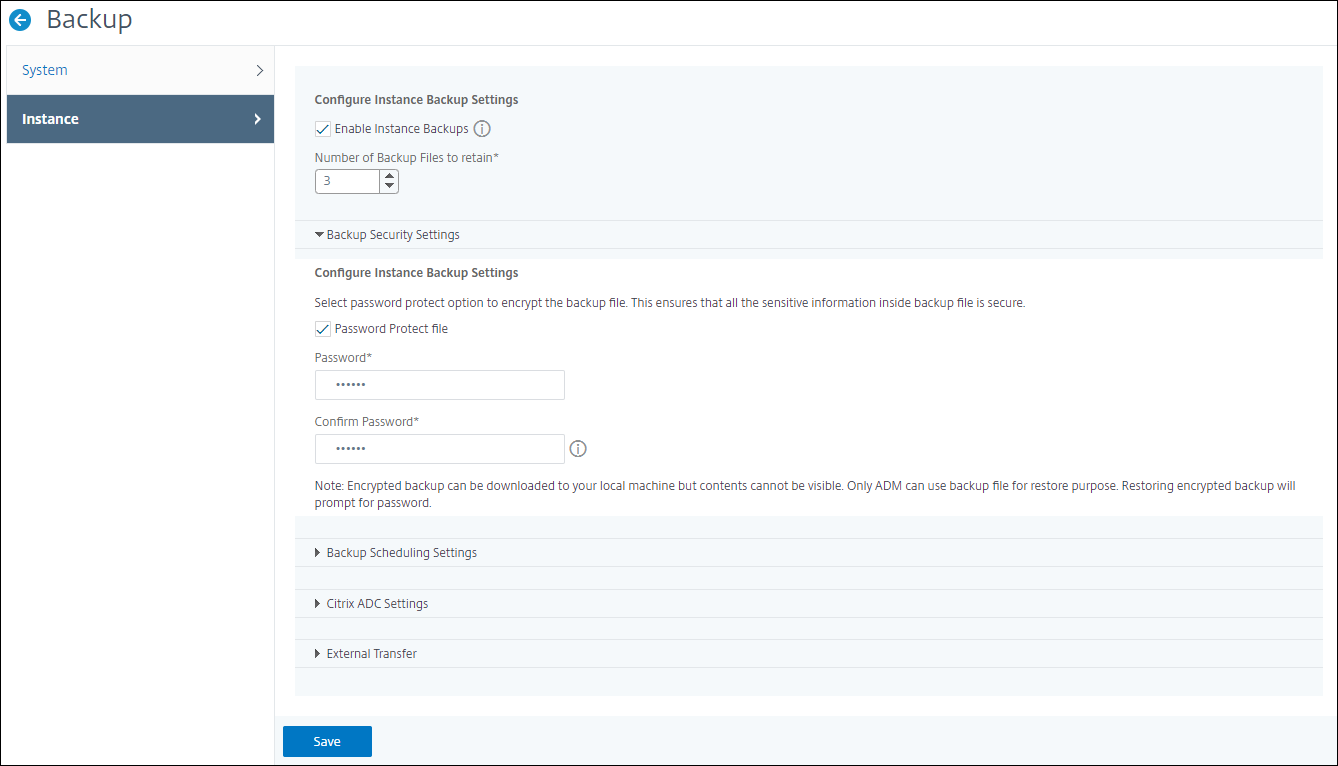Click the Save button
The image size is (1338, 766).
tap(327, 741)
